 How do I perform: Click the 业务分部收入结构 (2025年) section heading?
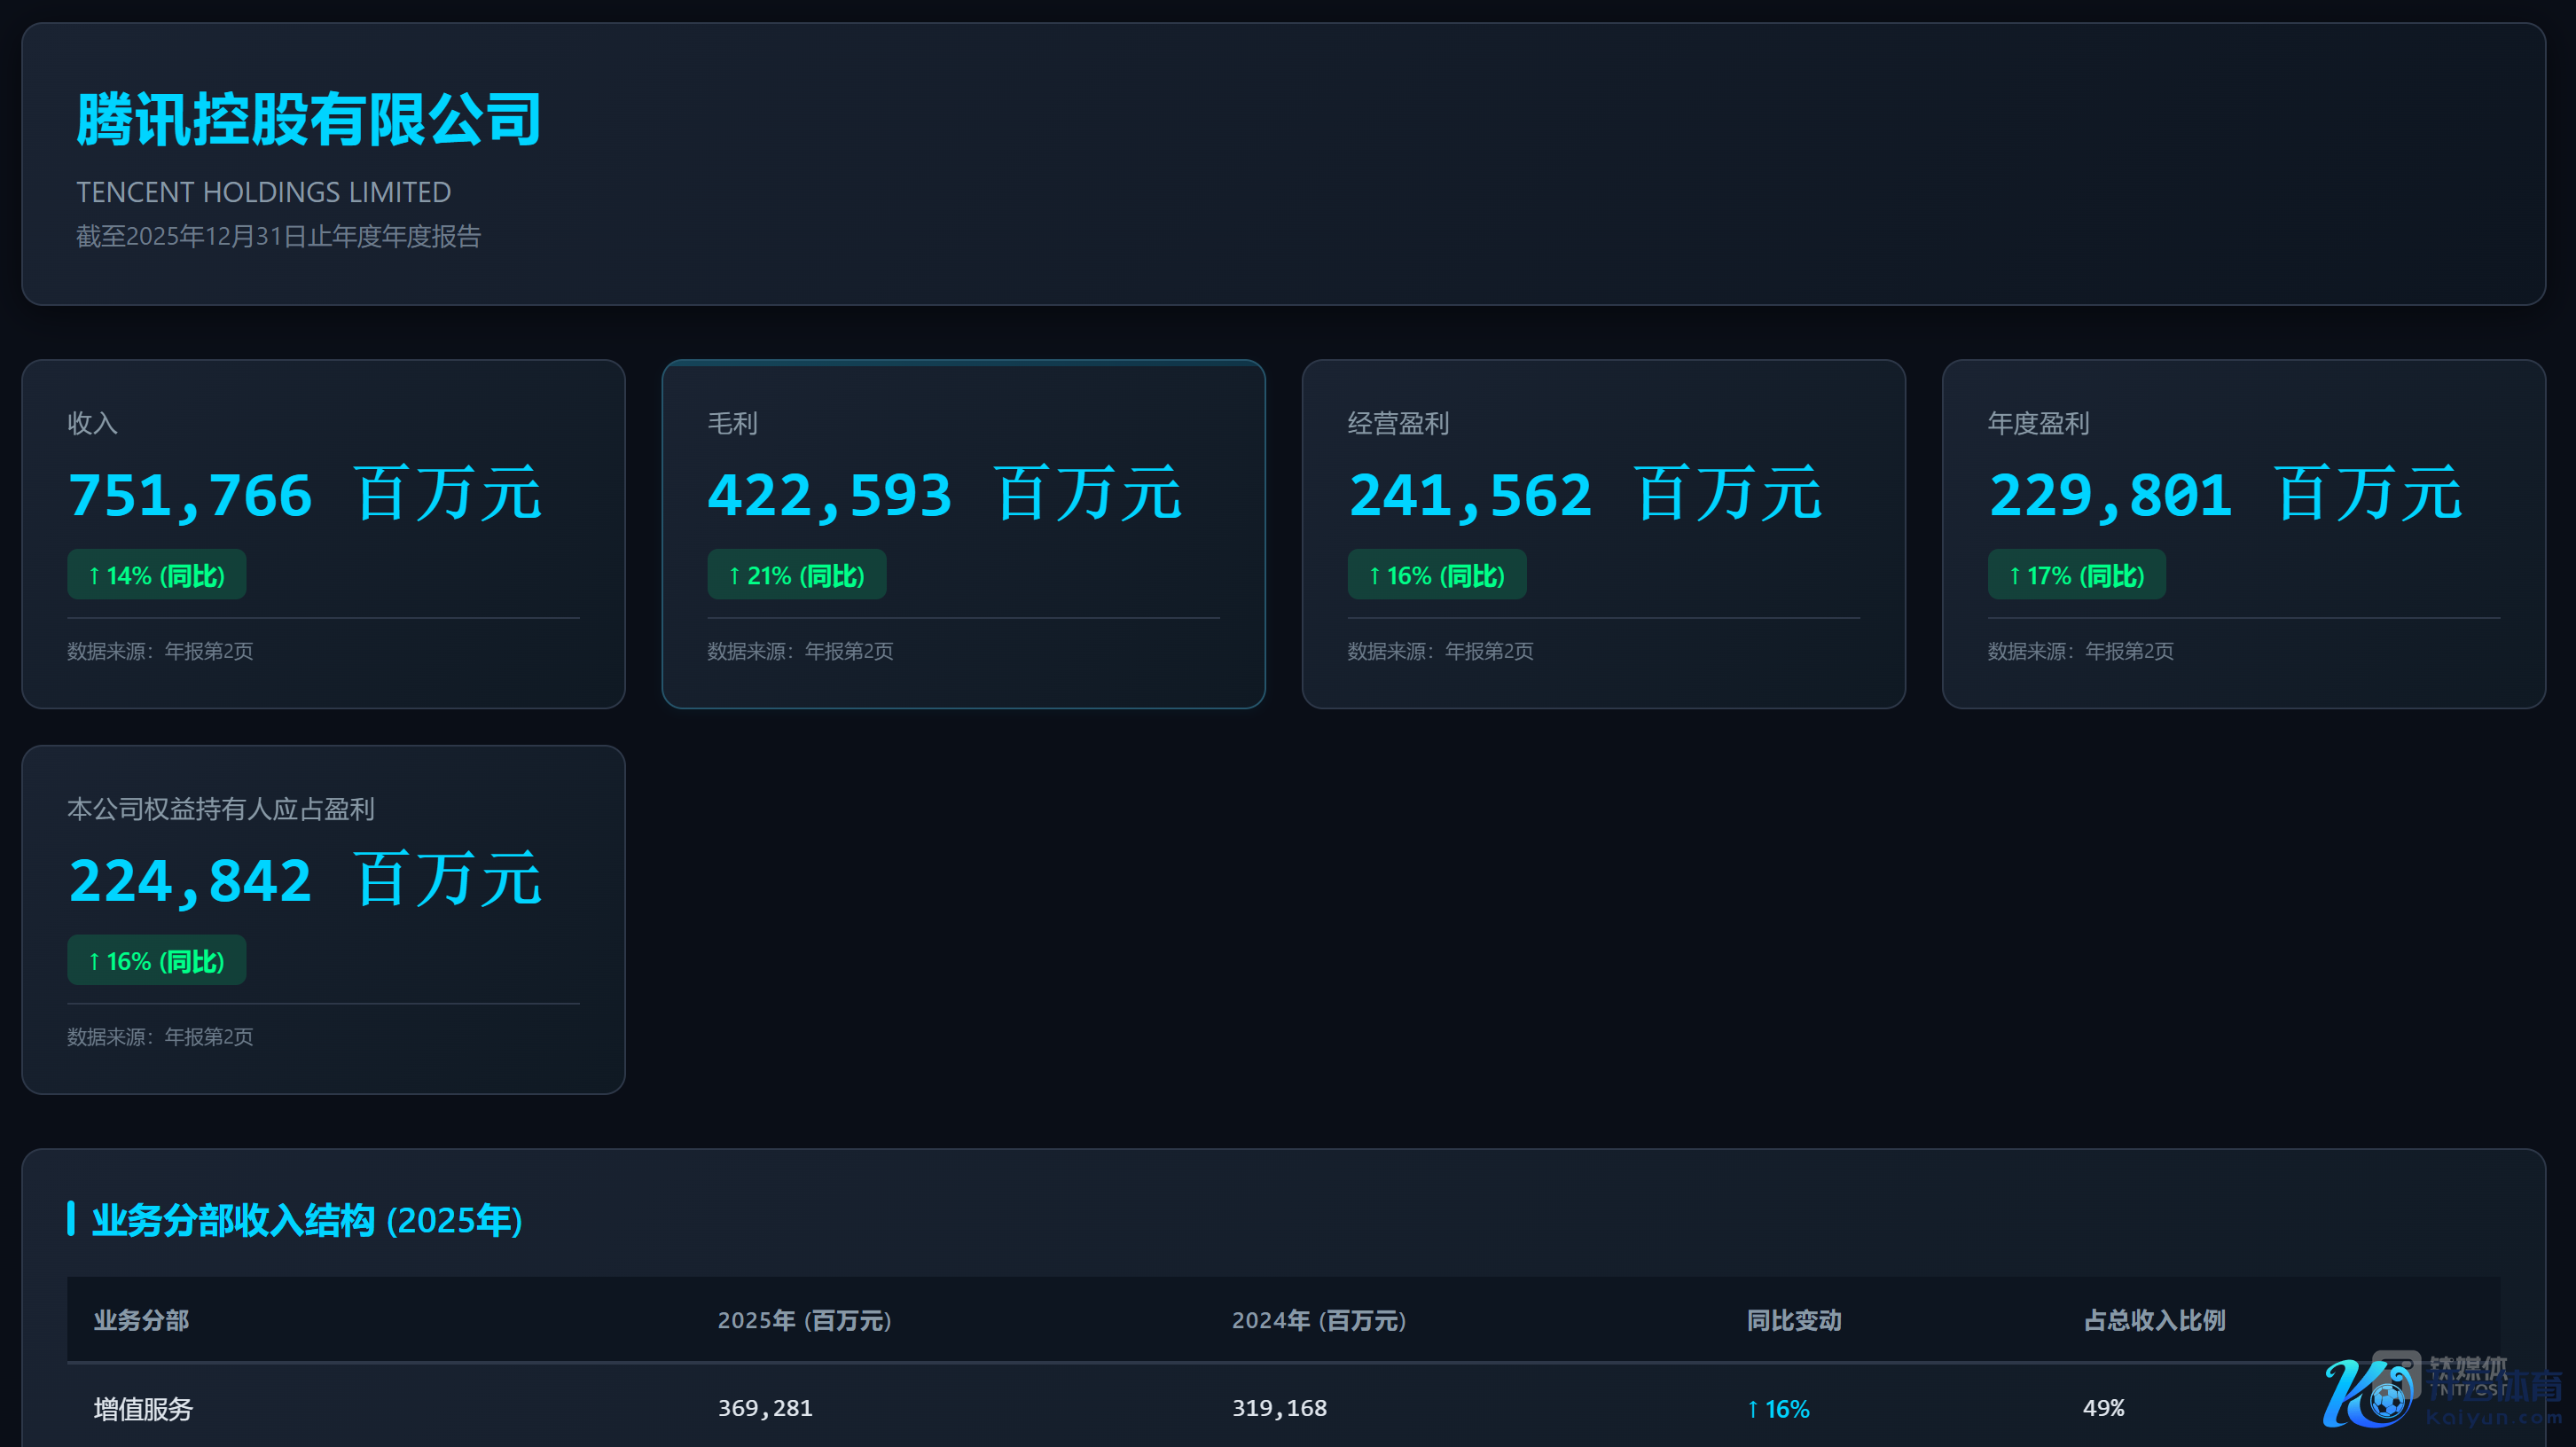(x=307, y=1220)
